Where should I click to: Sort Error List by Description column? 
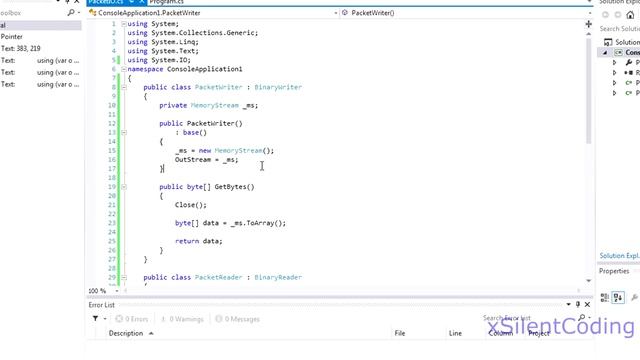(x=126, y=333)
